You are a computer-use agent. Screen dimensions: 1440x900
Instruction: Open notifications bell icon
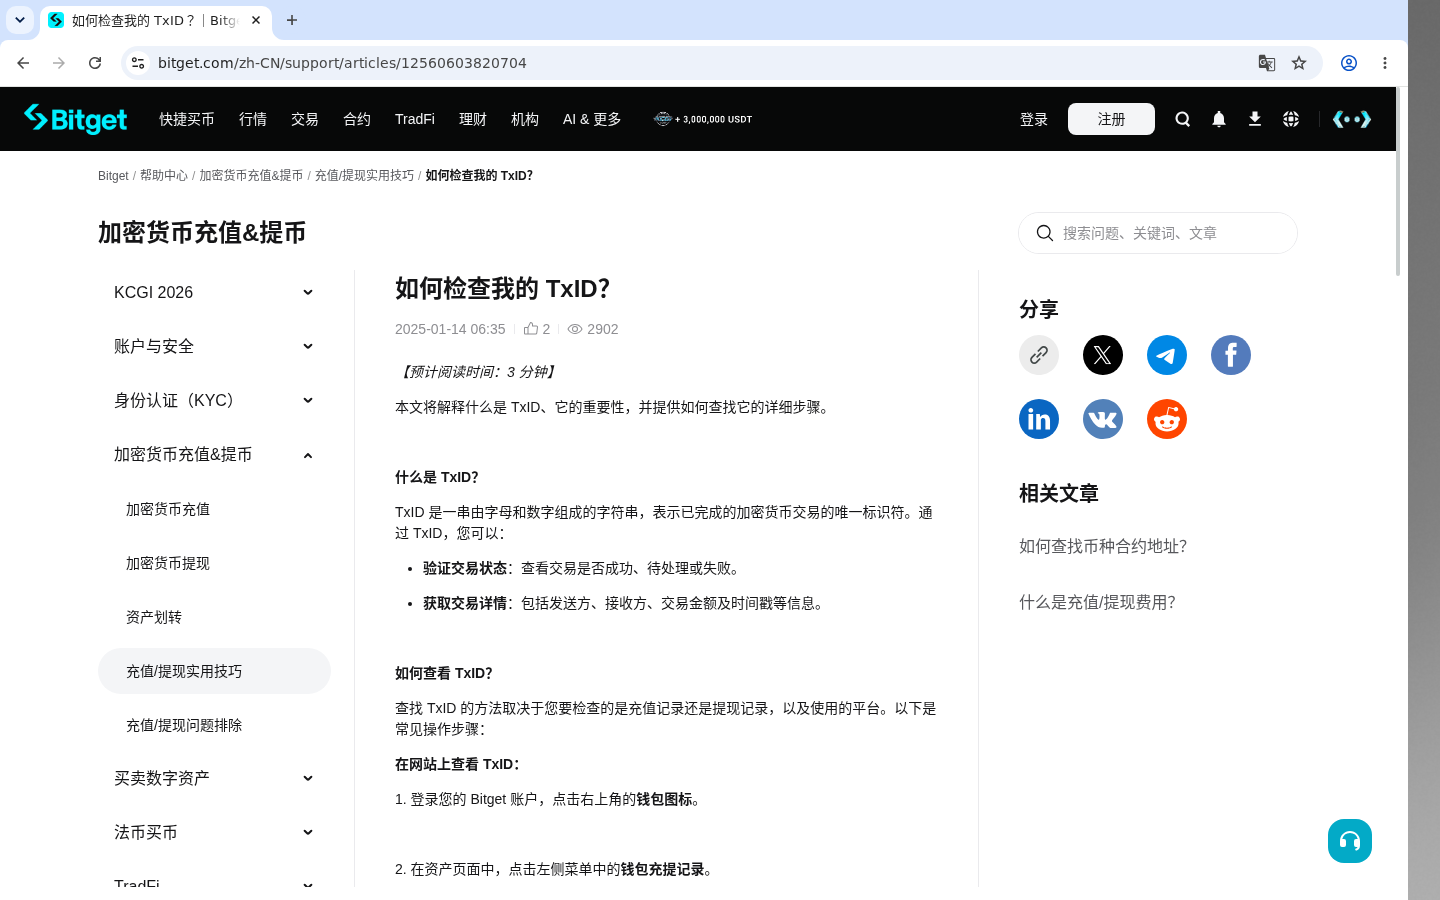tap(1219, 119)
